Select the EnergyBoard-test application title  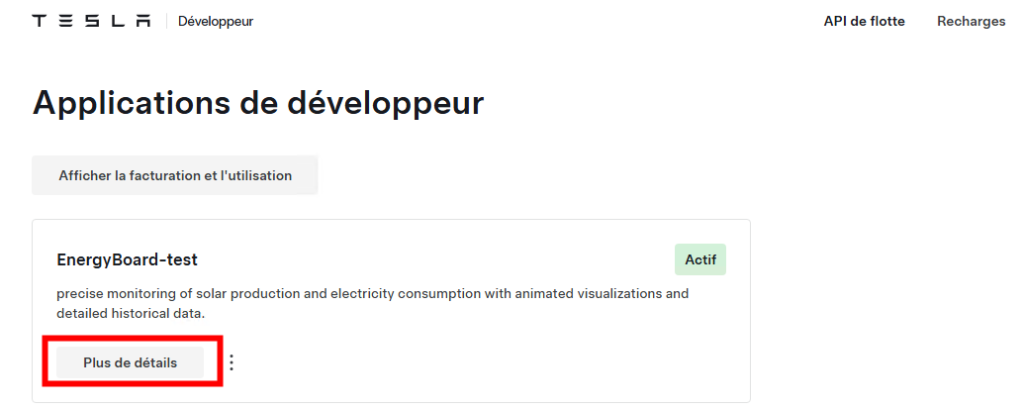click(x=127, y=260)
